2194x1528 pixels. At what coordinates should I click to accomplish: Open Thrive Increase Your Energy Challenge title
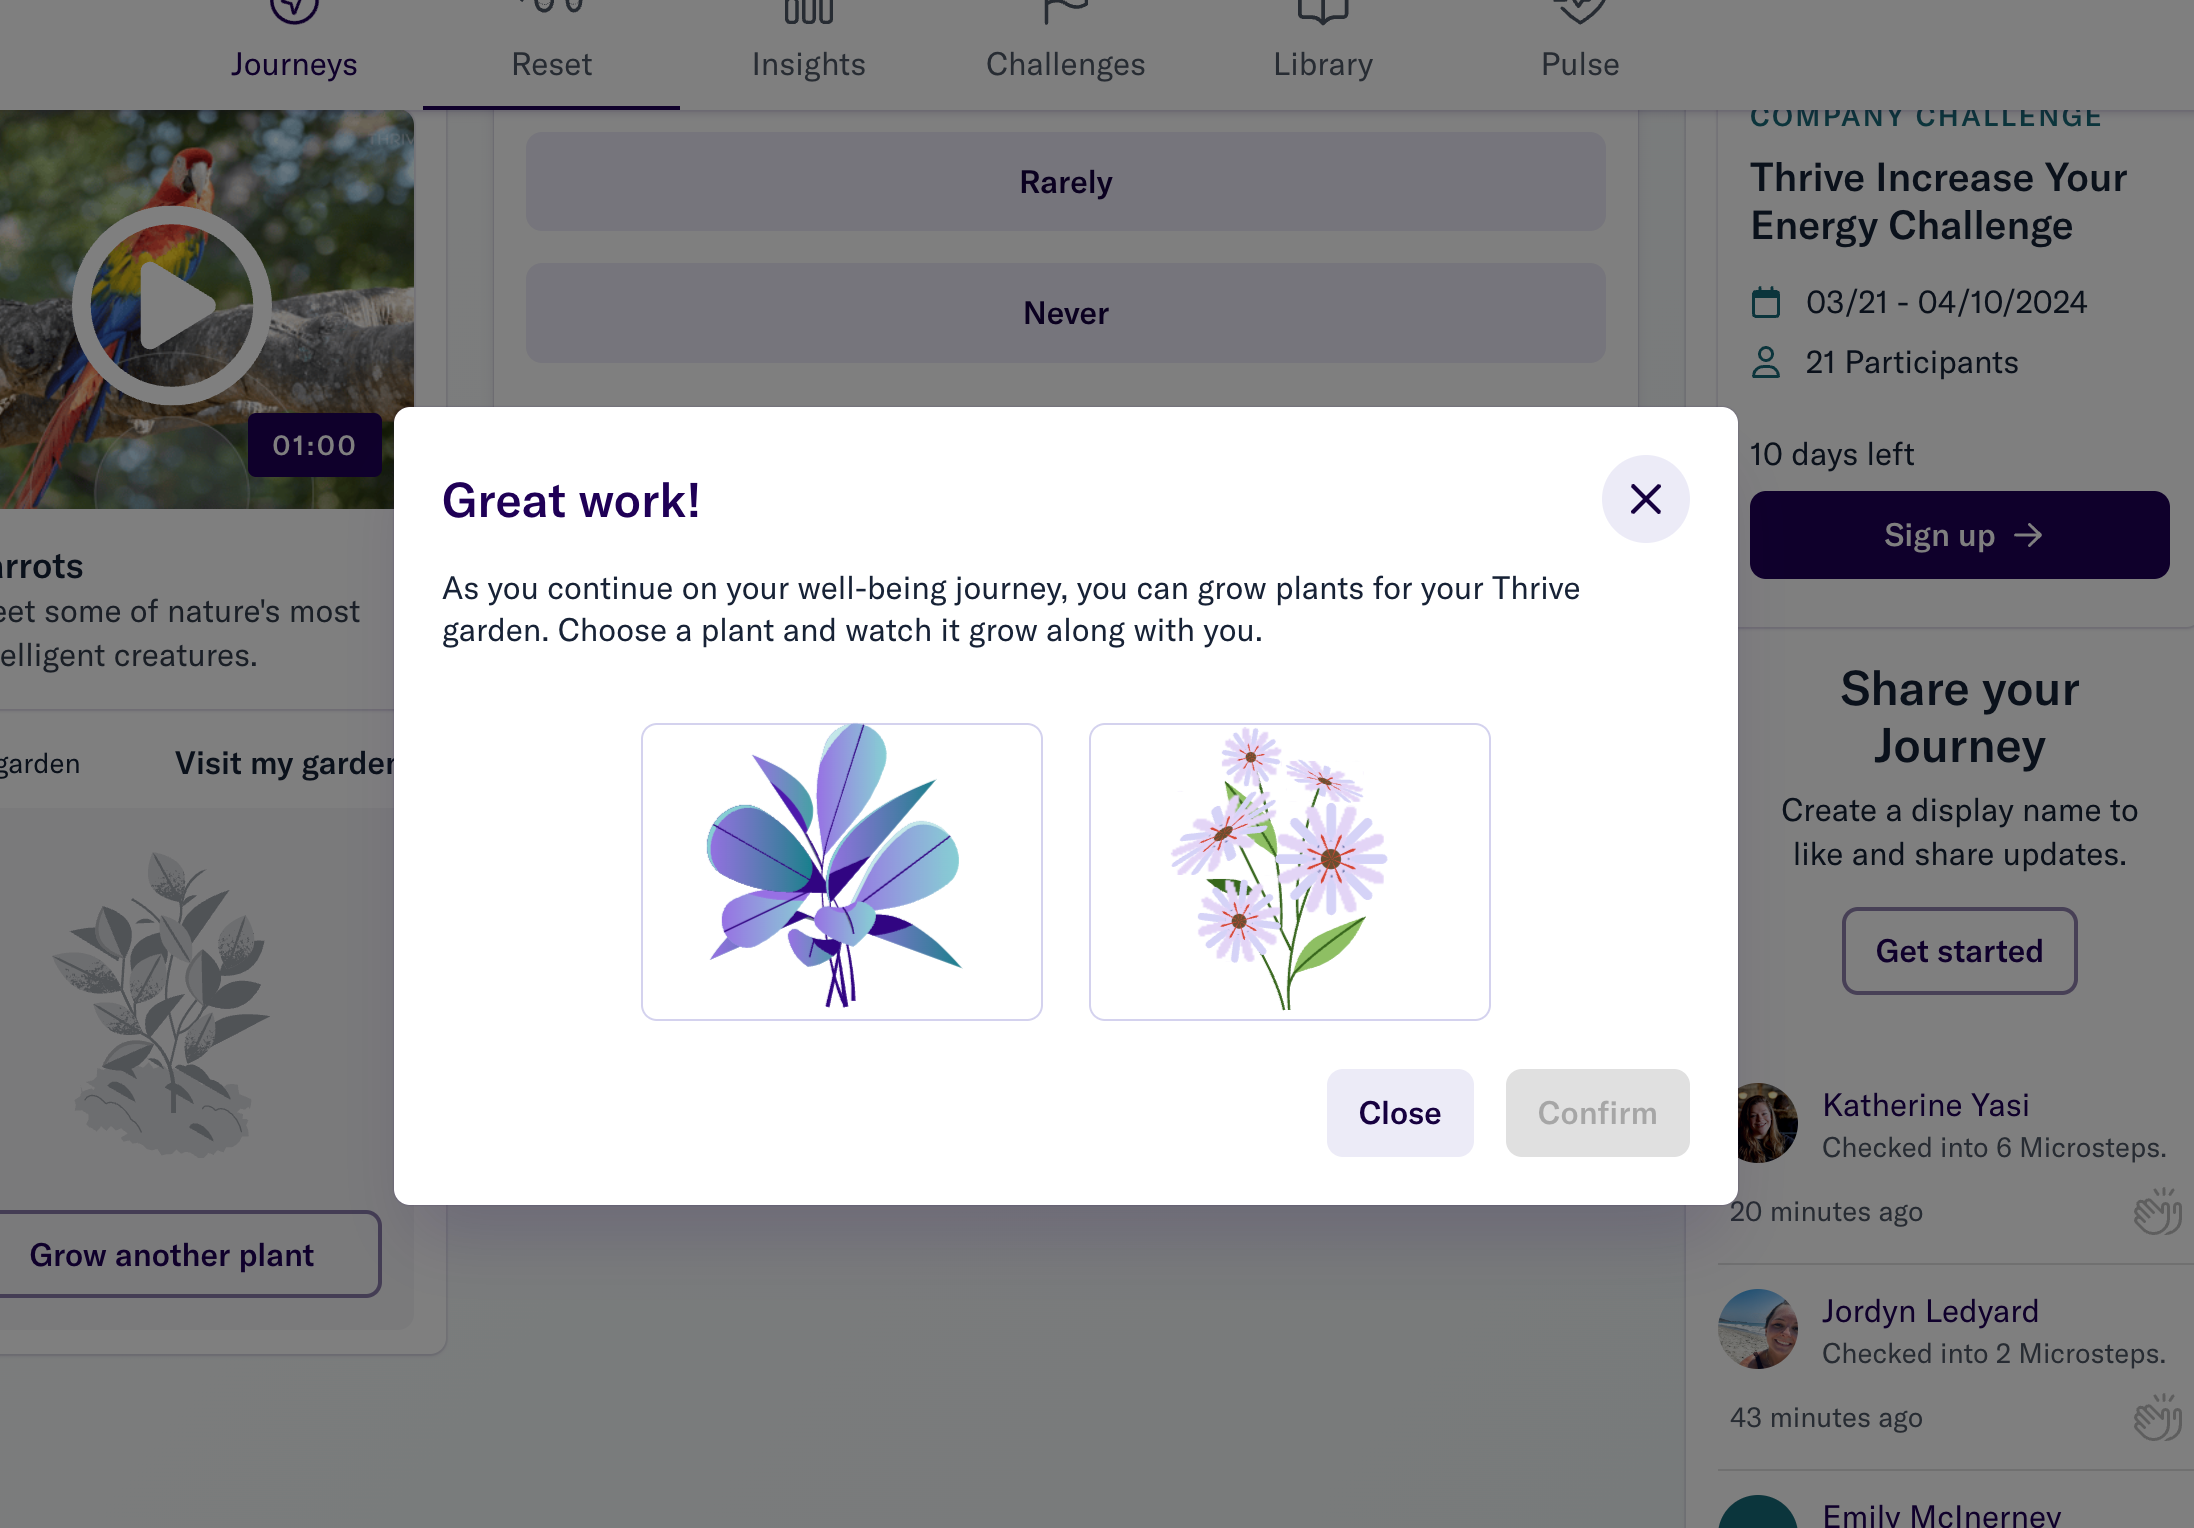(x=1938, y=202)
